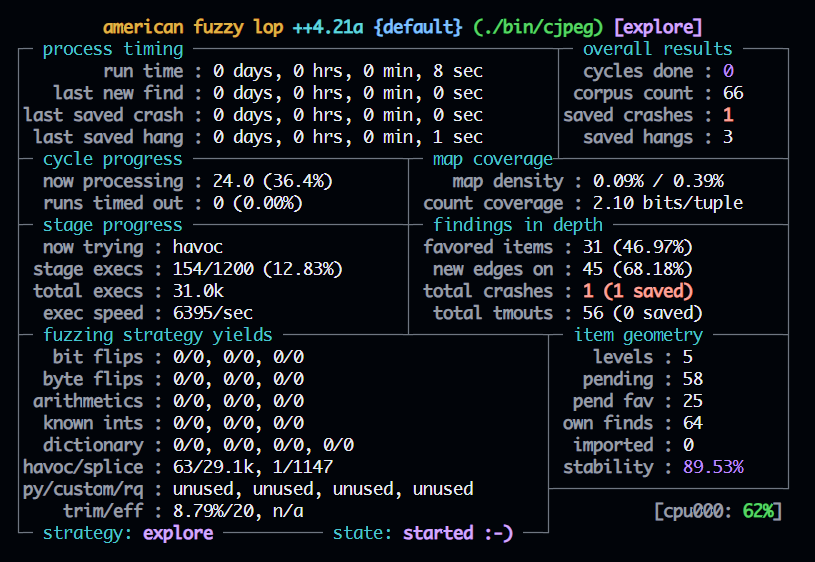Click the 'py/custom/rq' row label

(83, 489)
